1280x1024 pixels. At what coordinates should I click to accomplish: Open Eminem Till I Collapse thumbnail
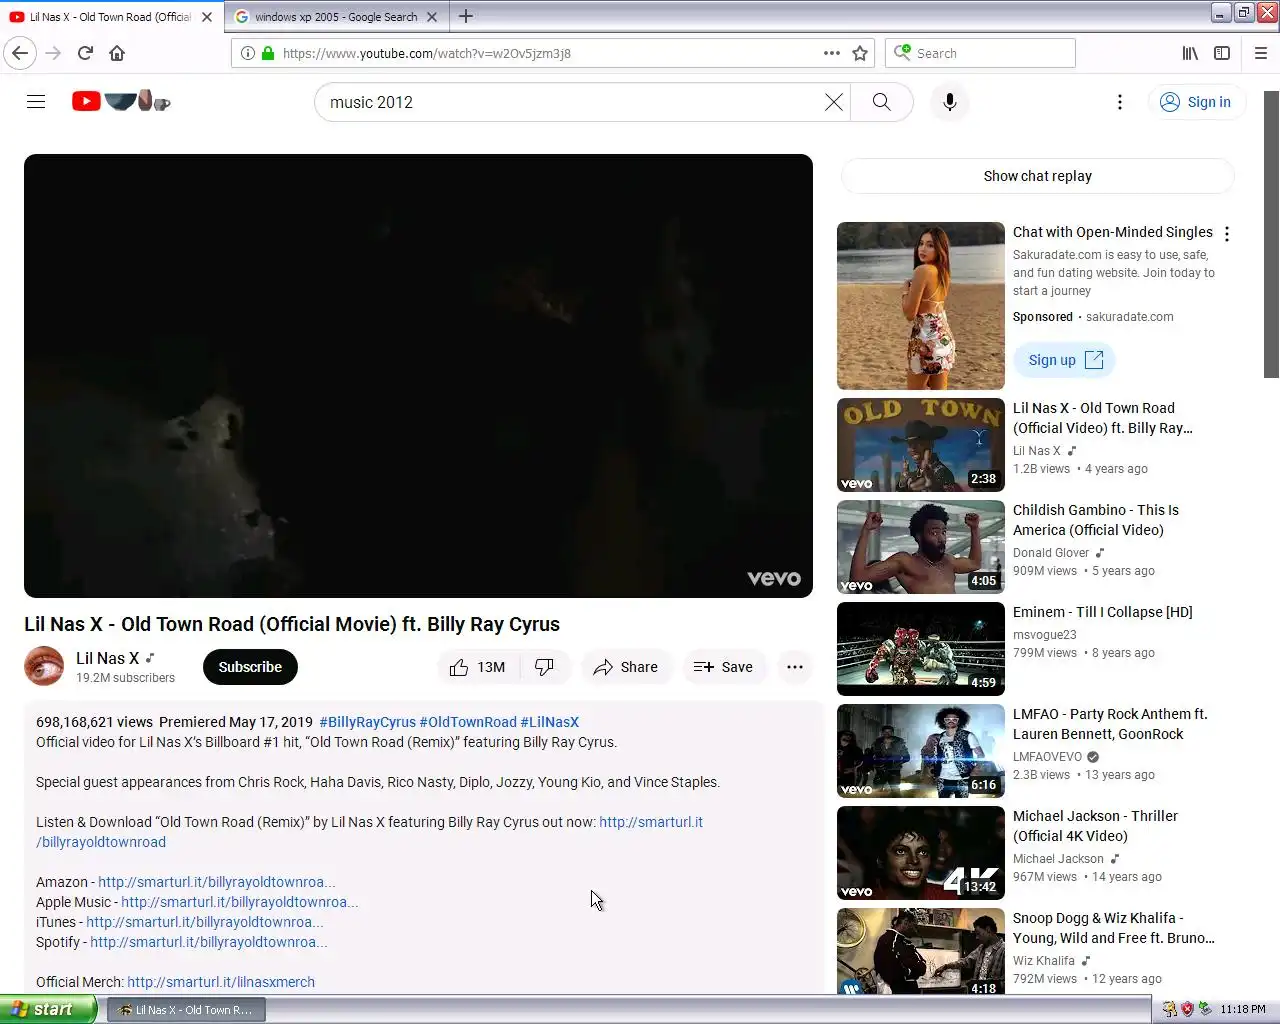point(921,649)
